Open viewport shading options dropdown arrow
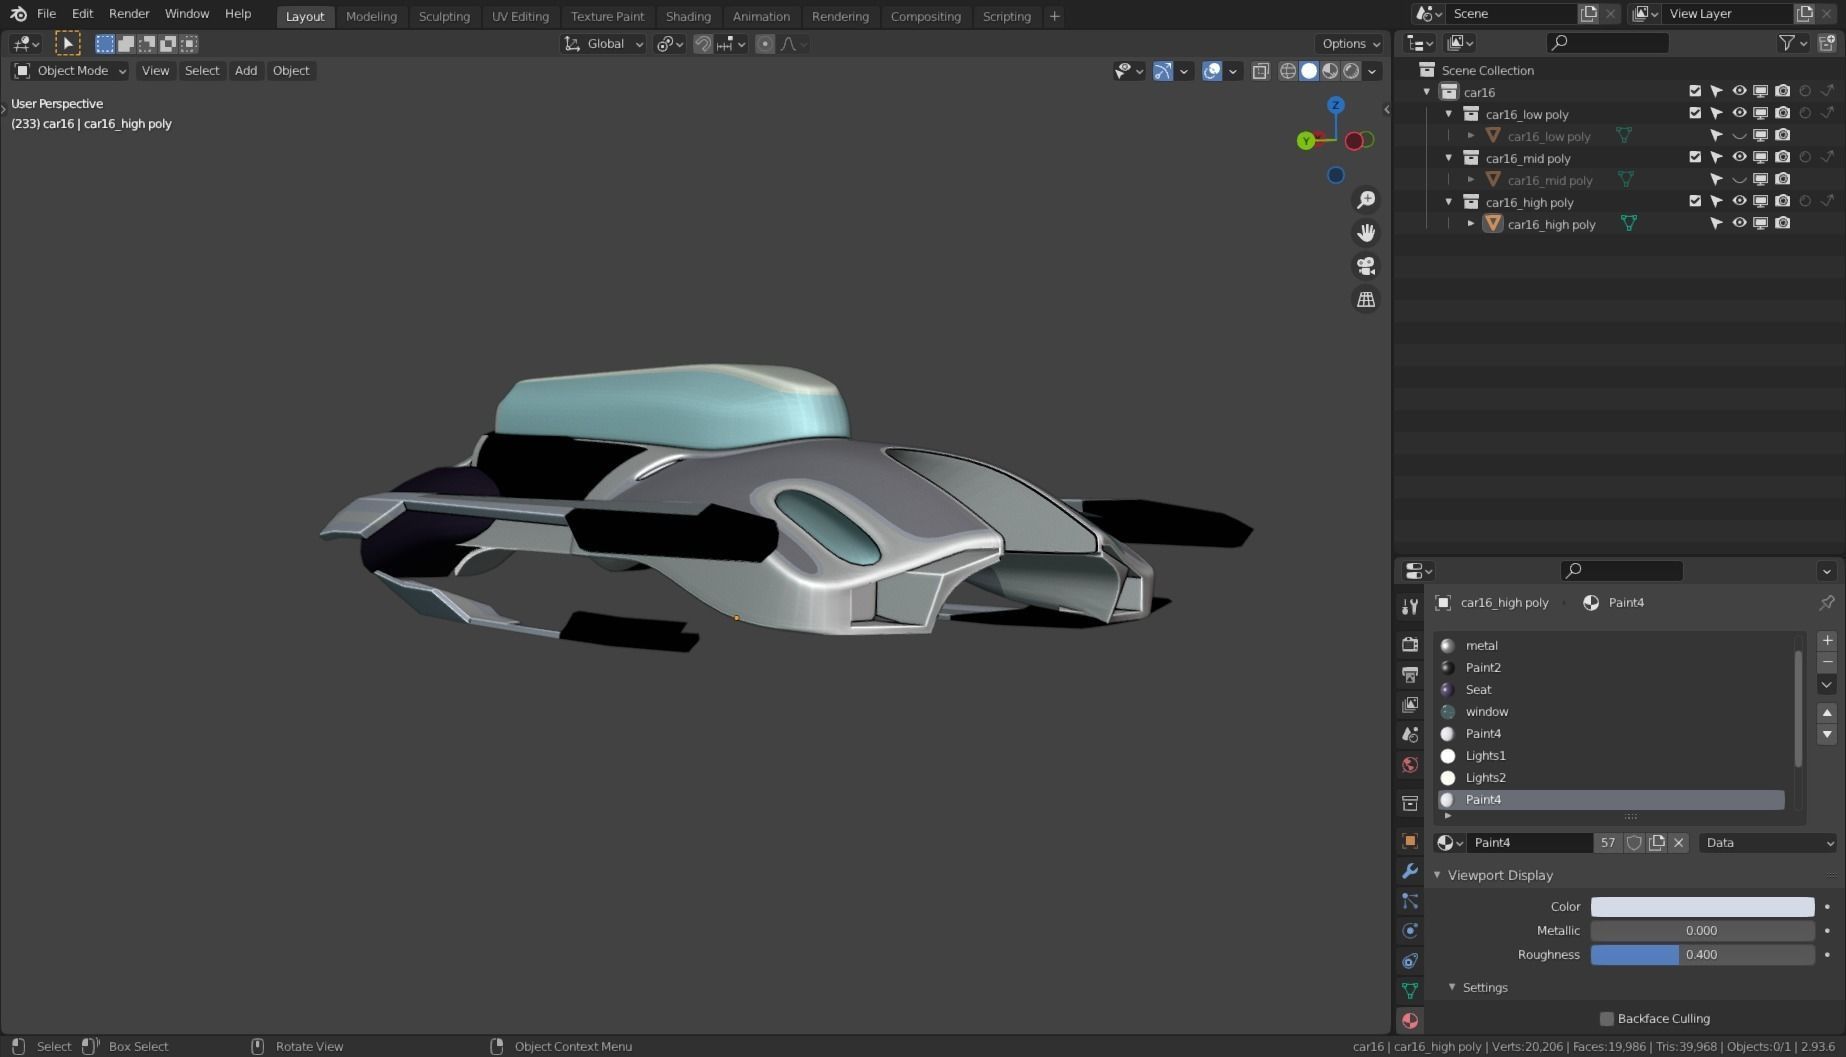1846x1057 pixels. pos(1373,71)
